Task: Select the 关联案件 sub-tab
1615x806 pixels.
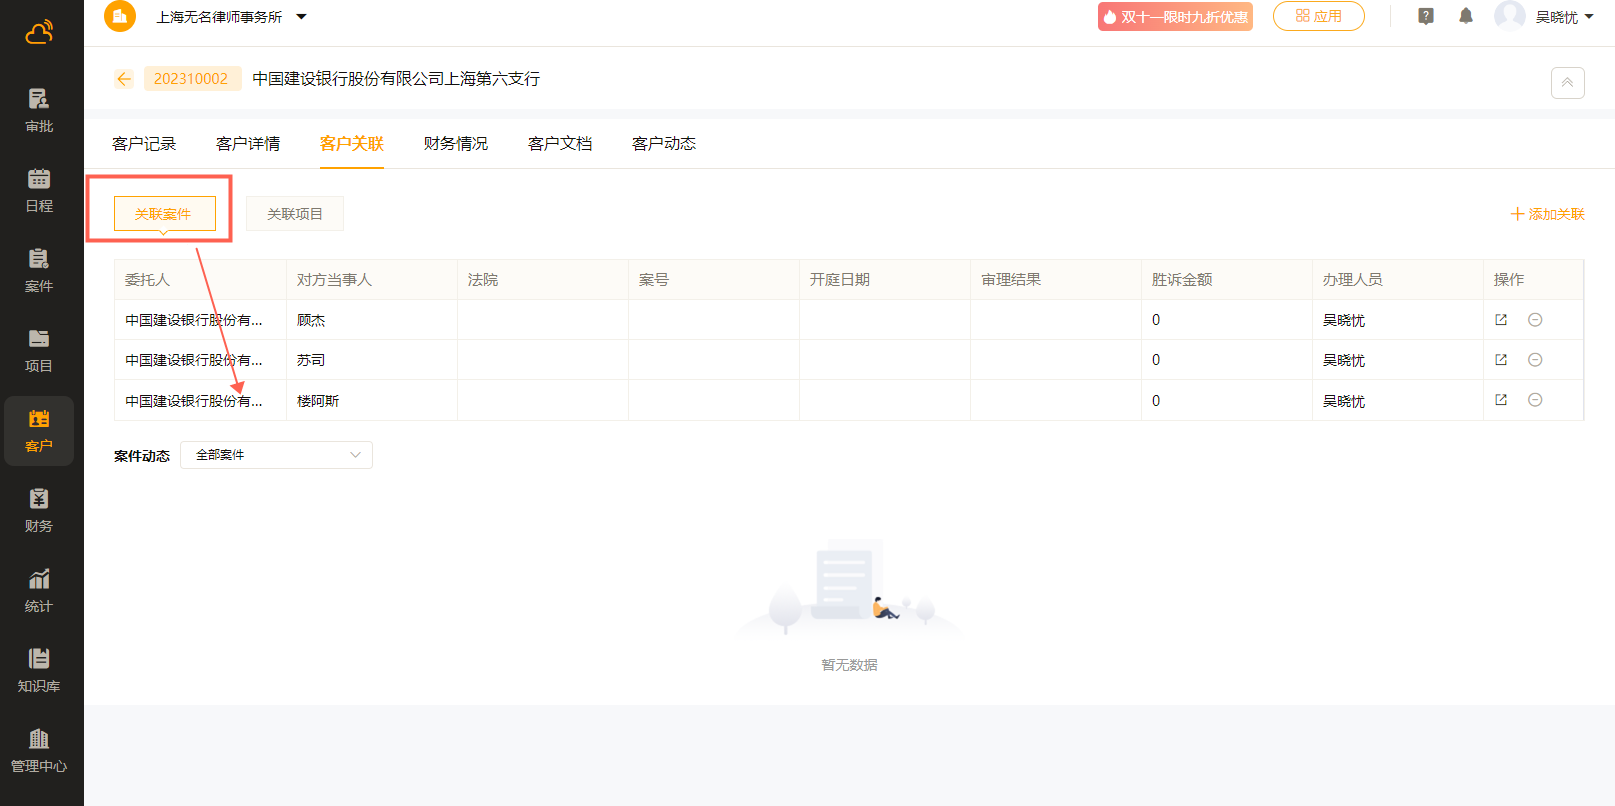Action: click(164, 214)
